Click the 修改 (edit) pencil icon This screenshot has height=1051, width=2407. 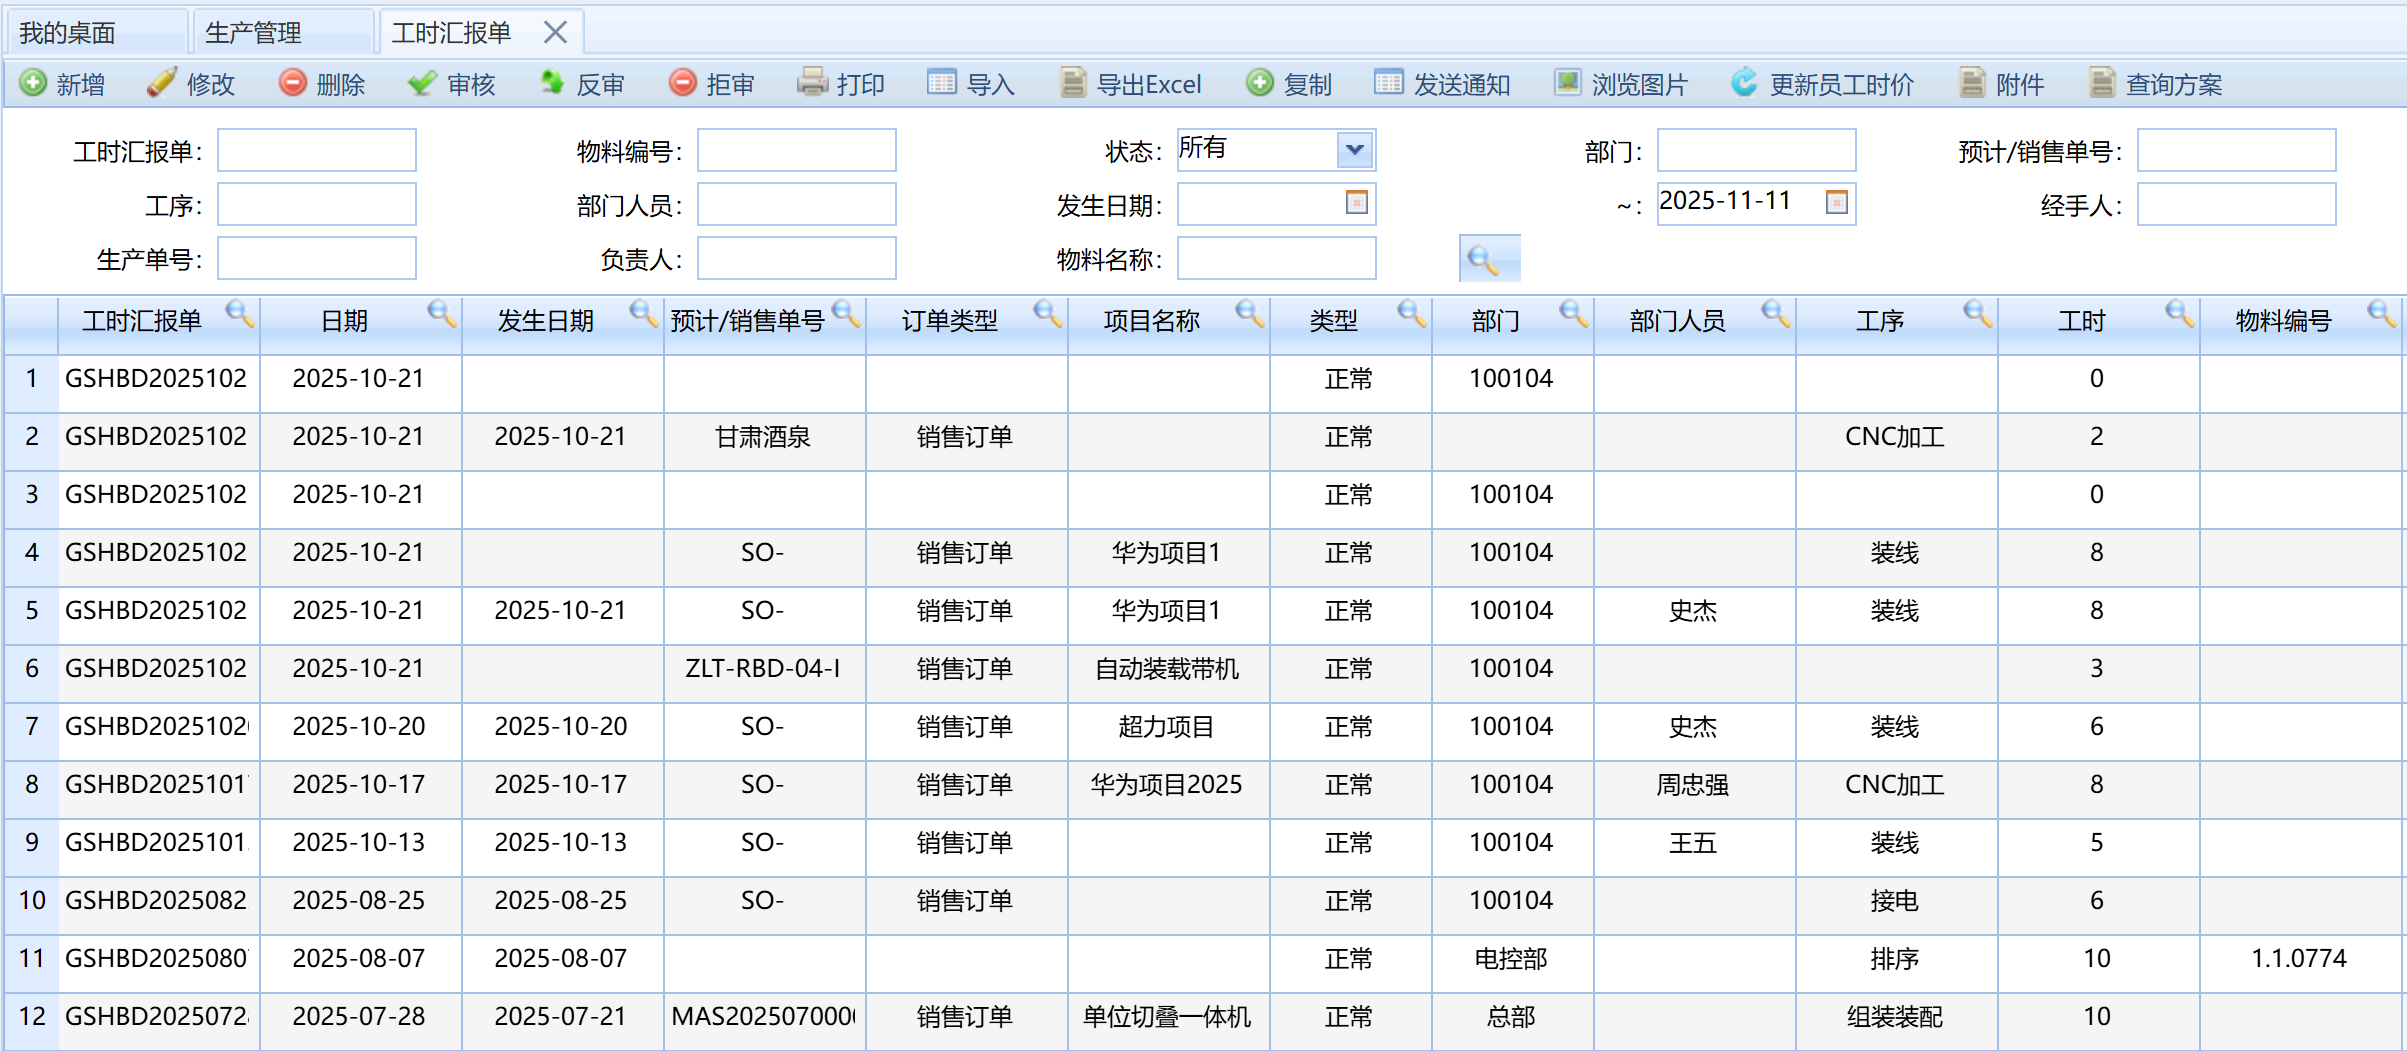162,83
